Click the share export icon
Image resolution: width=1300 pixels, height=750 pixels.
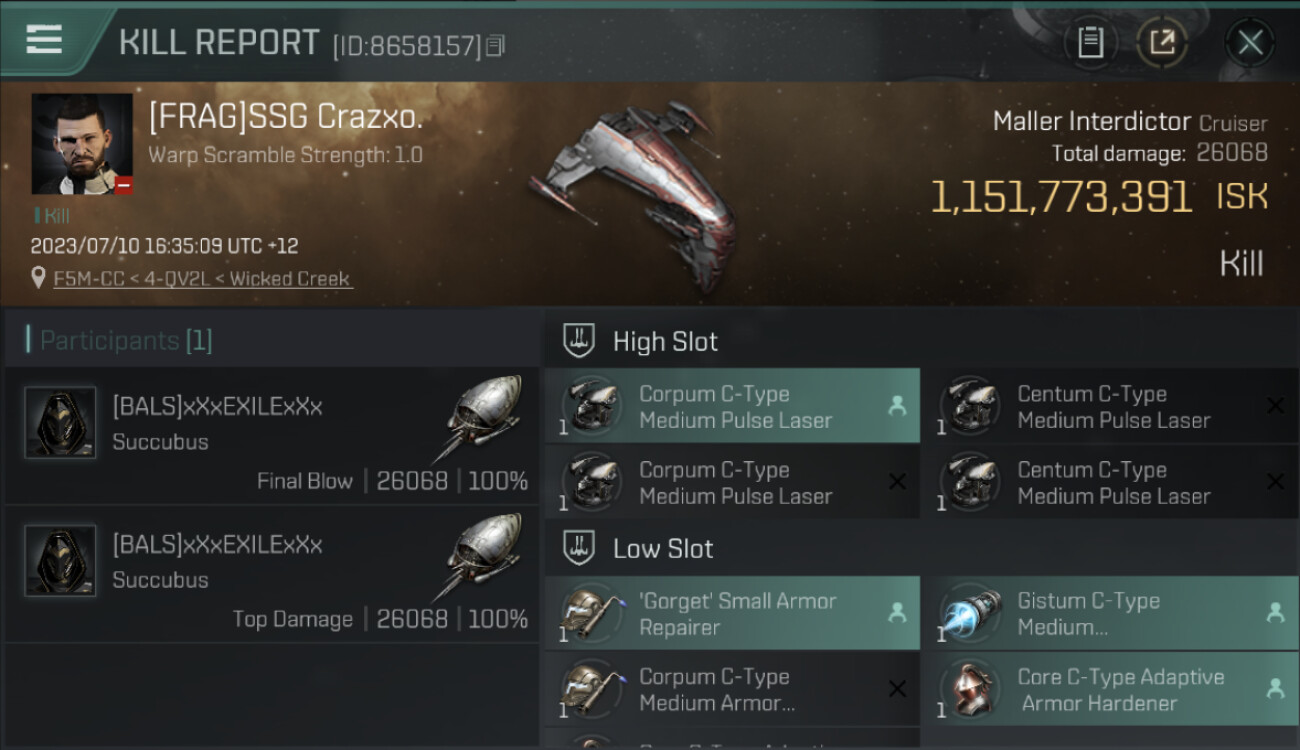1162,43
